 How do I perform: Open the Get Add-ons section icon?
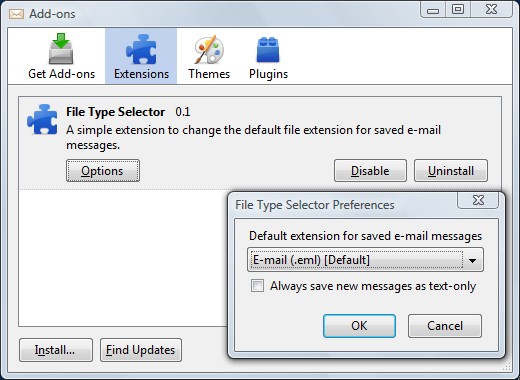pos(61,49)
